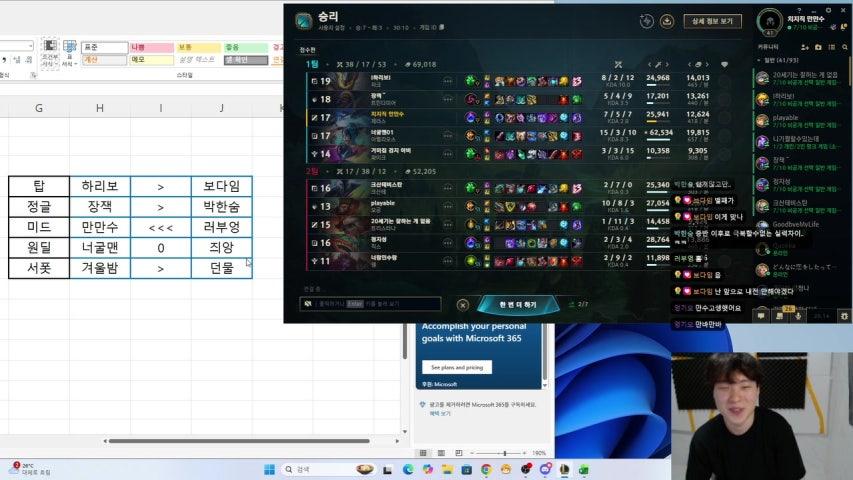Click the Excel horizontal scrollbar
853x480 pixels.
tap(239, 441)
